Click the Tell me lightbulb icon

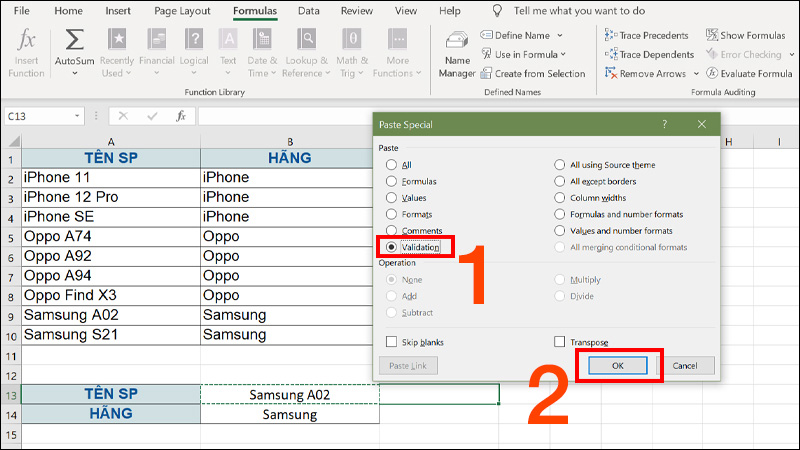point(497,11)
